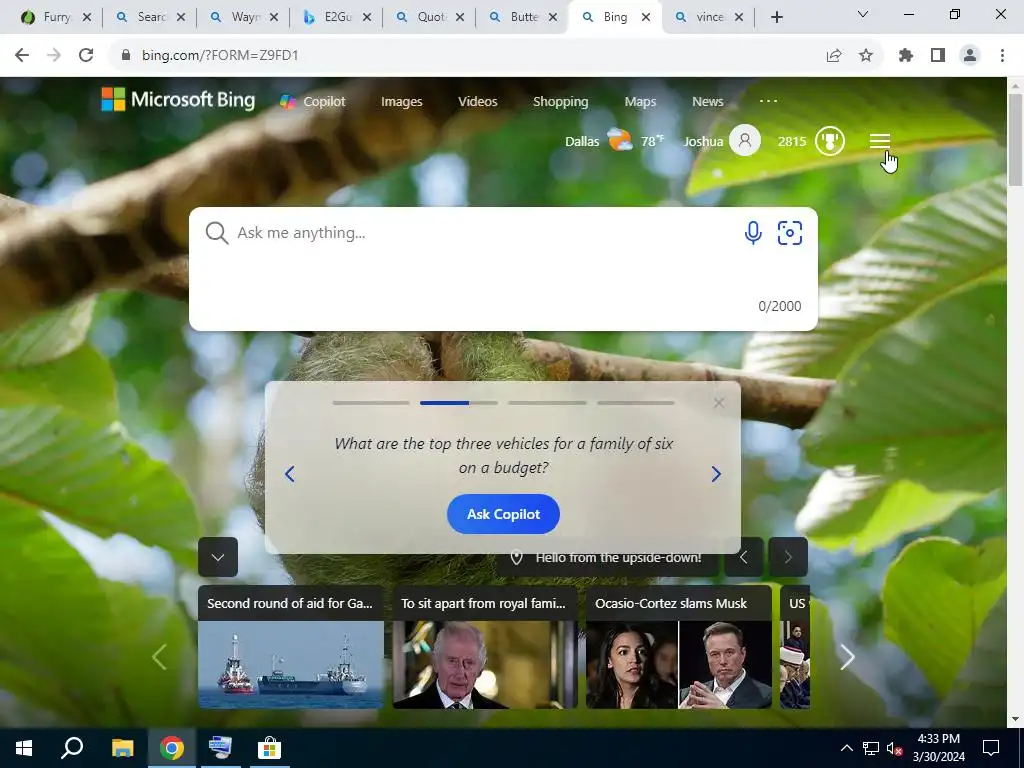Click the 'Dallas' location text
This screenshot has width=1024, height=768.
point(582,141)
